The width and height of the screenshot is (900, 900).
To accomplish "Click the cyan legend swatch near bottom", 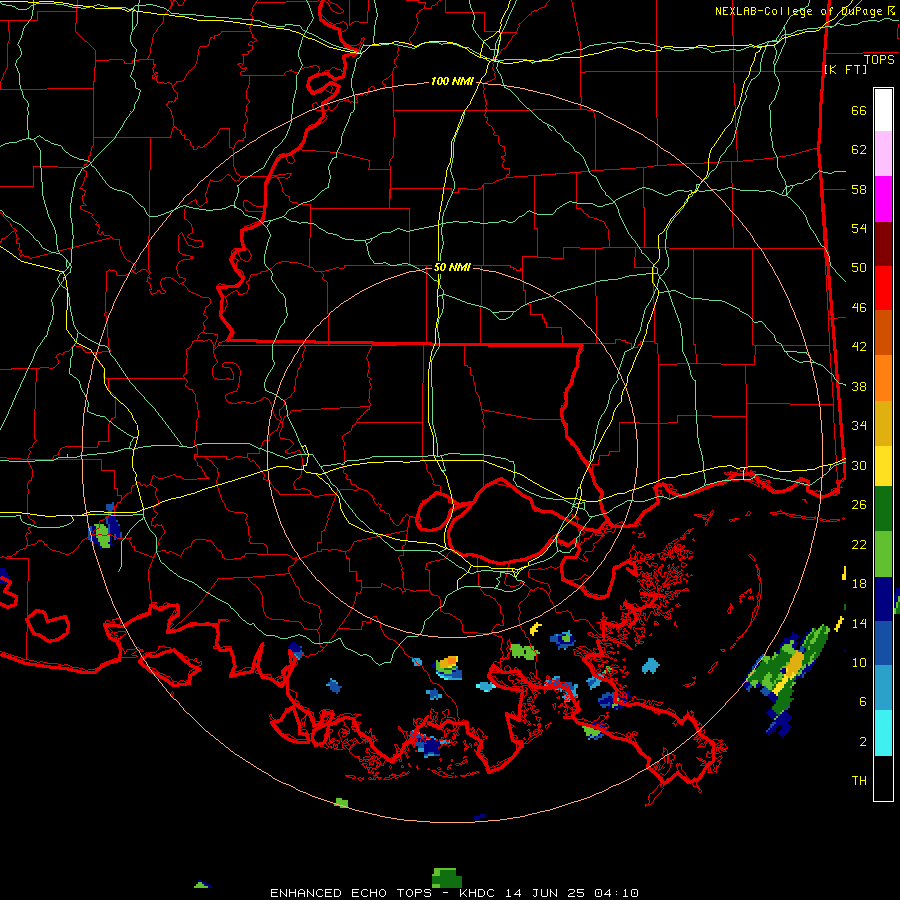I will [x=883, y=733].
